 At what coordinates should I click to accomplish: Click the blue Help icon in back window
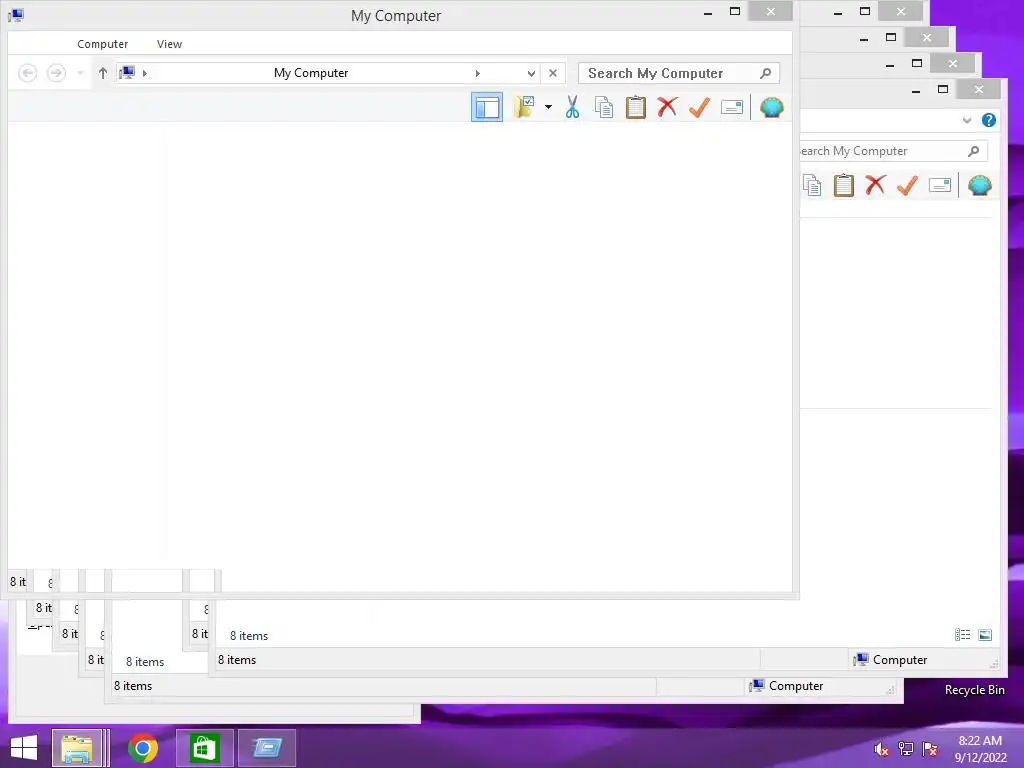pyautogui.click(x=989, y=120)
